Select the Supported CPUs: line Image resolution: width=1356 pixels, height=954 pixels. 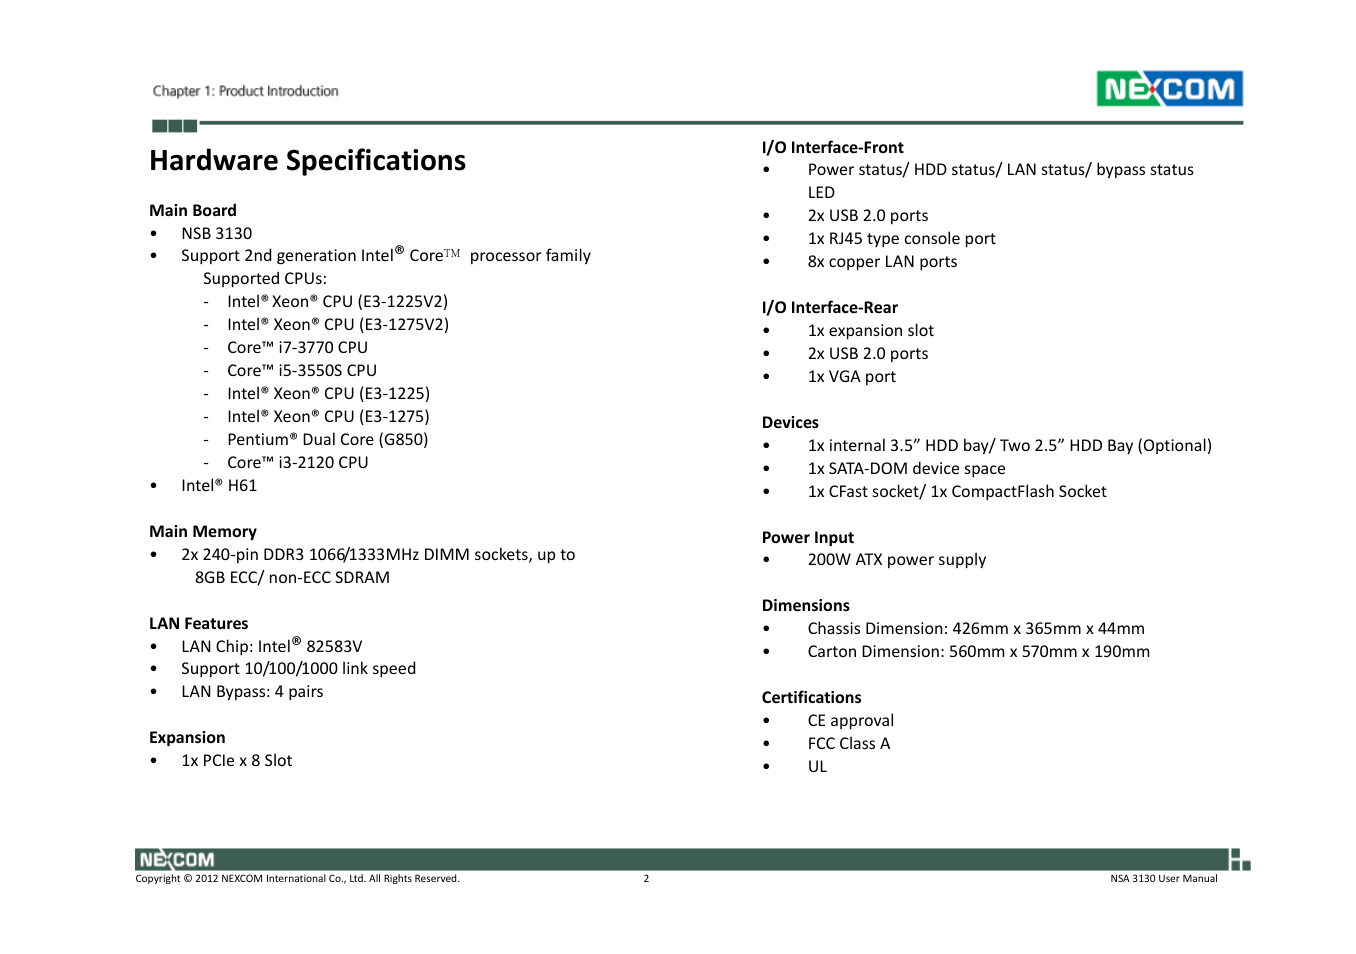[x=265, y=279]
